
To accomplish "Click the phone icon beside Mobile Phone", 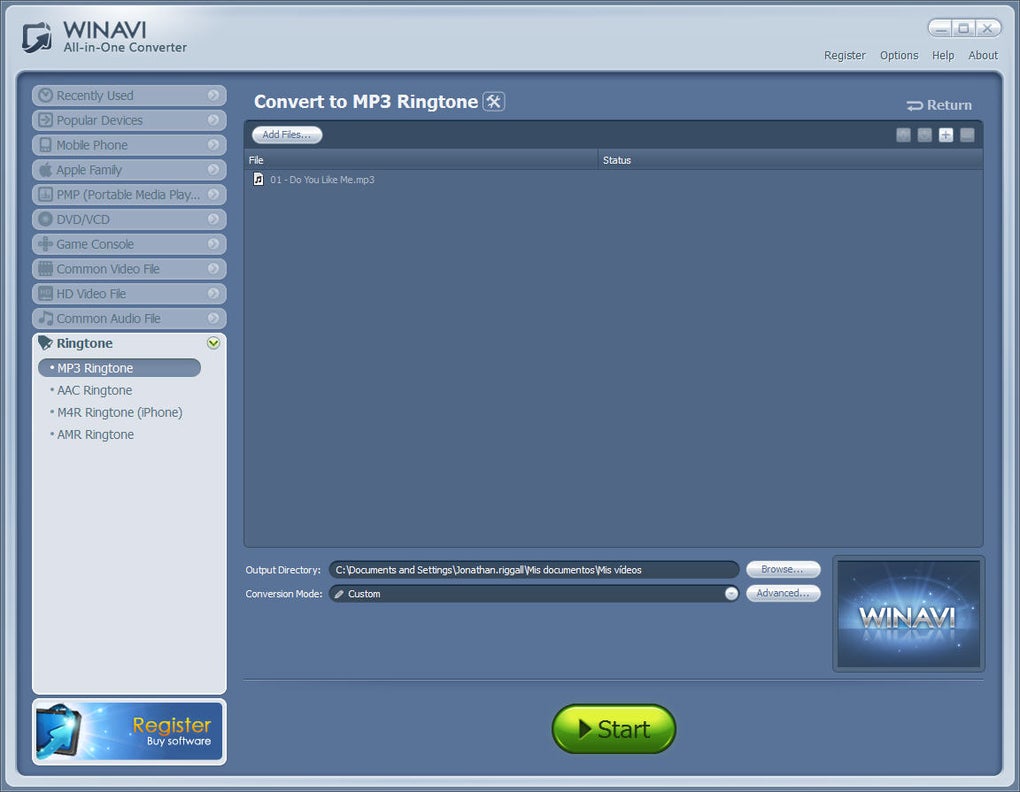I will point(45,144).
